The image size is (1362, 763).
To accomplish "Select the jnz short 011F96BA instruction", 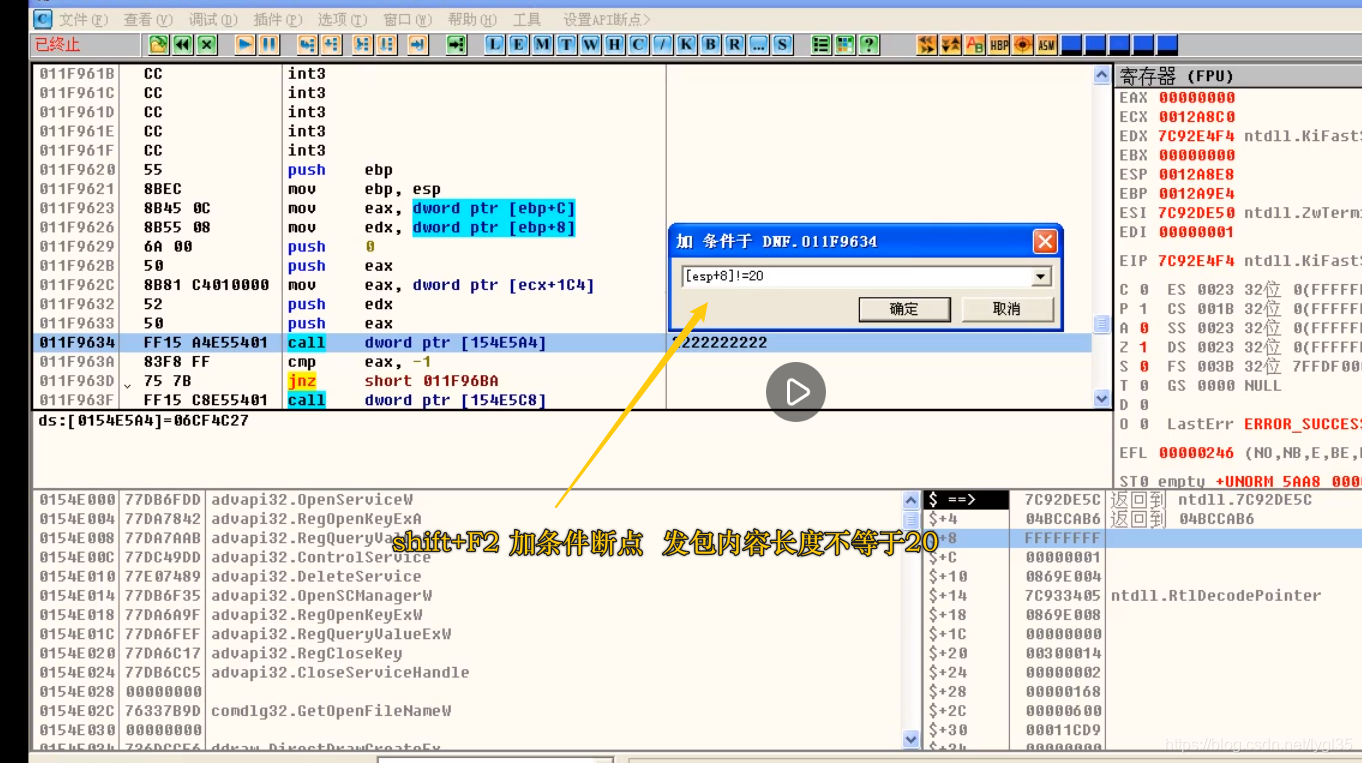I will pos(562,381).
